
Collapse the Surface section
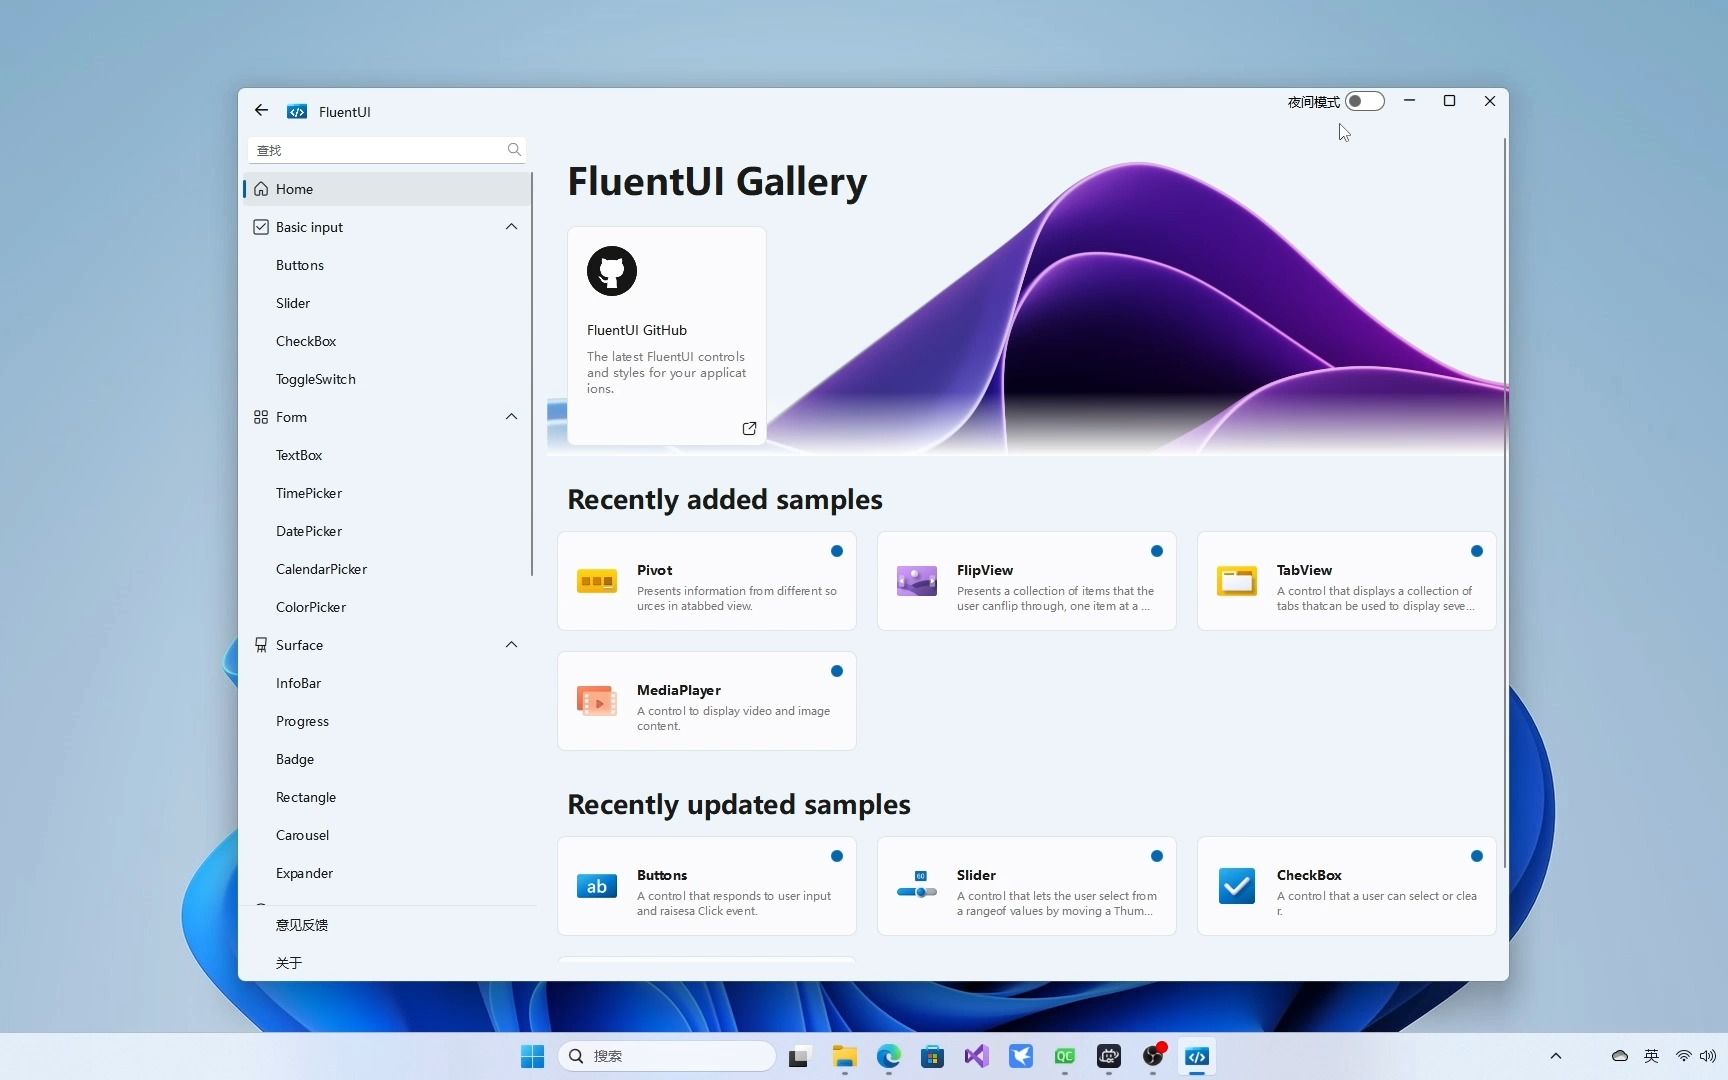tap(511, 645)
